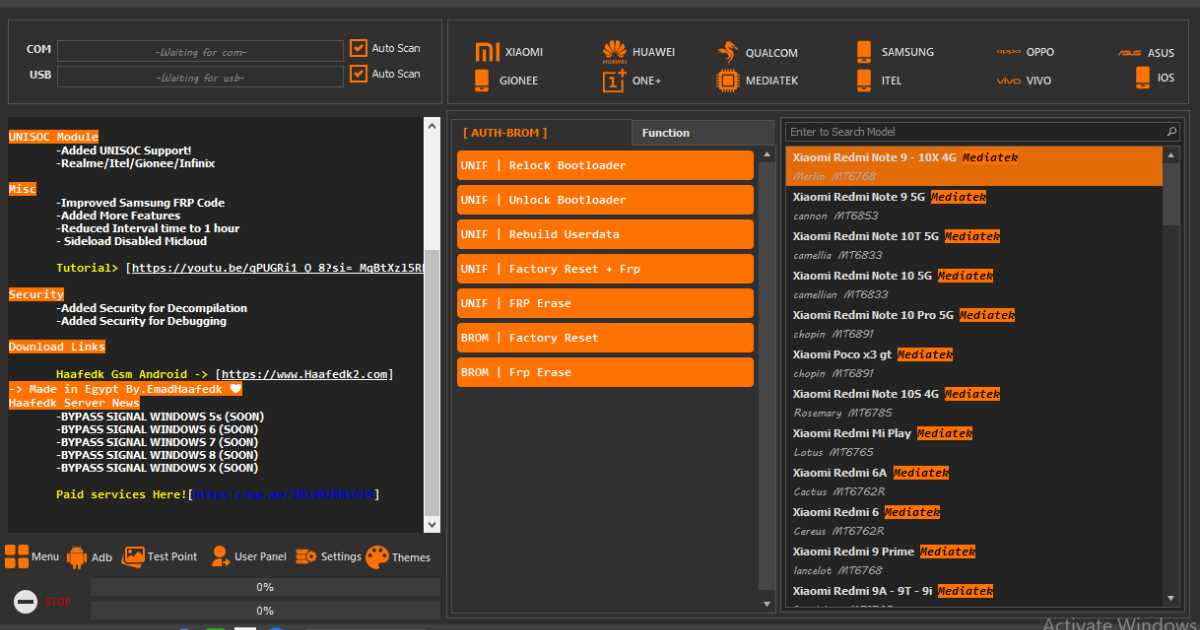Viewport: 1200px width, 630px height.
Task: Select Xiaomi Redmi 9 Prime
Action: (974, 561)
